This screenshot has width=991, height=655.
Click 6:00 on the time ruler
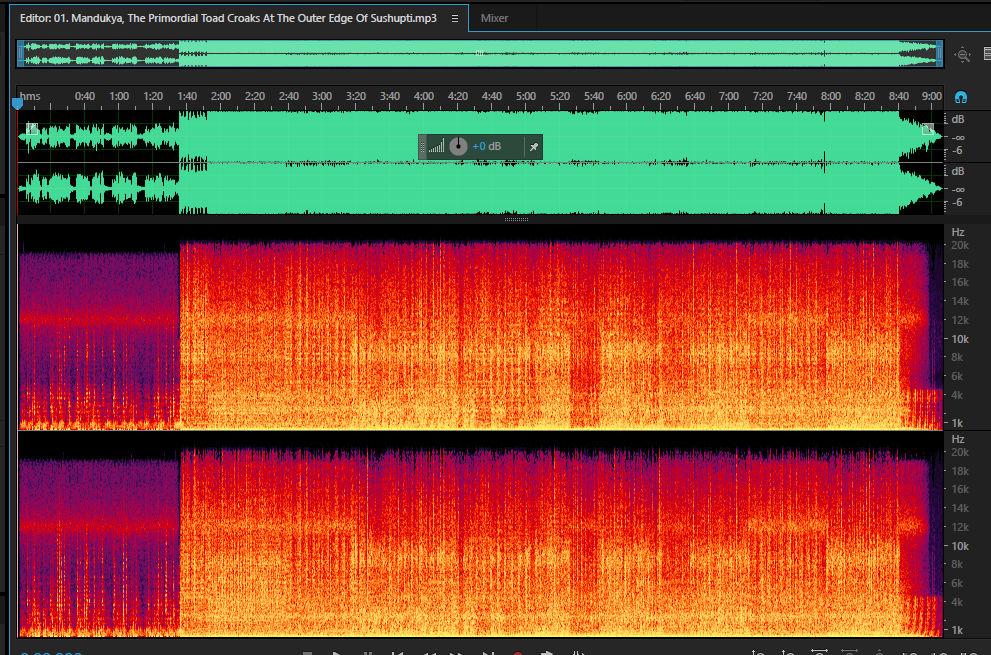[626, 96]
